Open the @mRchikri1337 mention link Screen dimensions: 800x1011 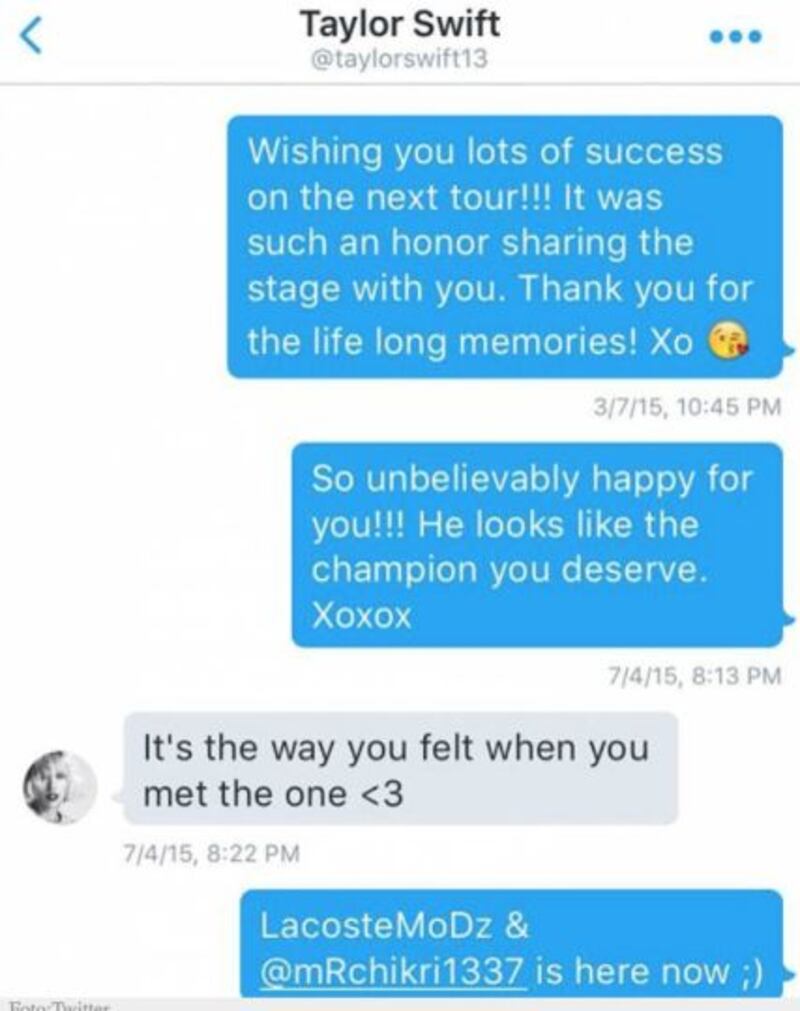coord(393,970)
